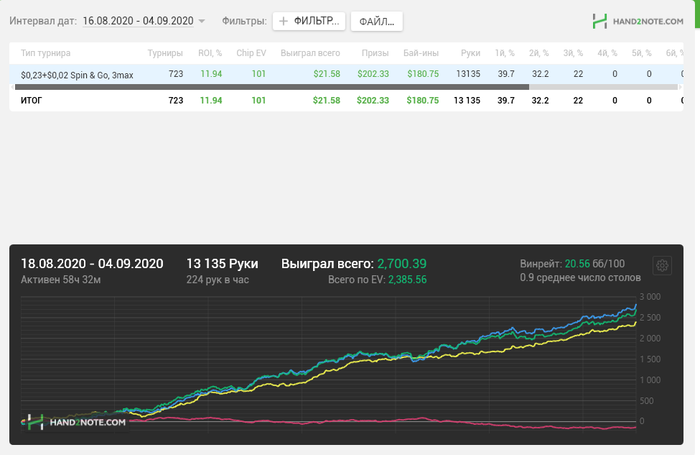Click the 1й, % column header
This screenshot has width=700, height=455.
(504, 53)
